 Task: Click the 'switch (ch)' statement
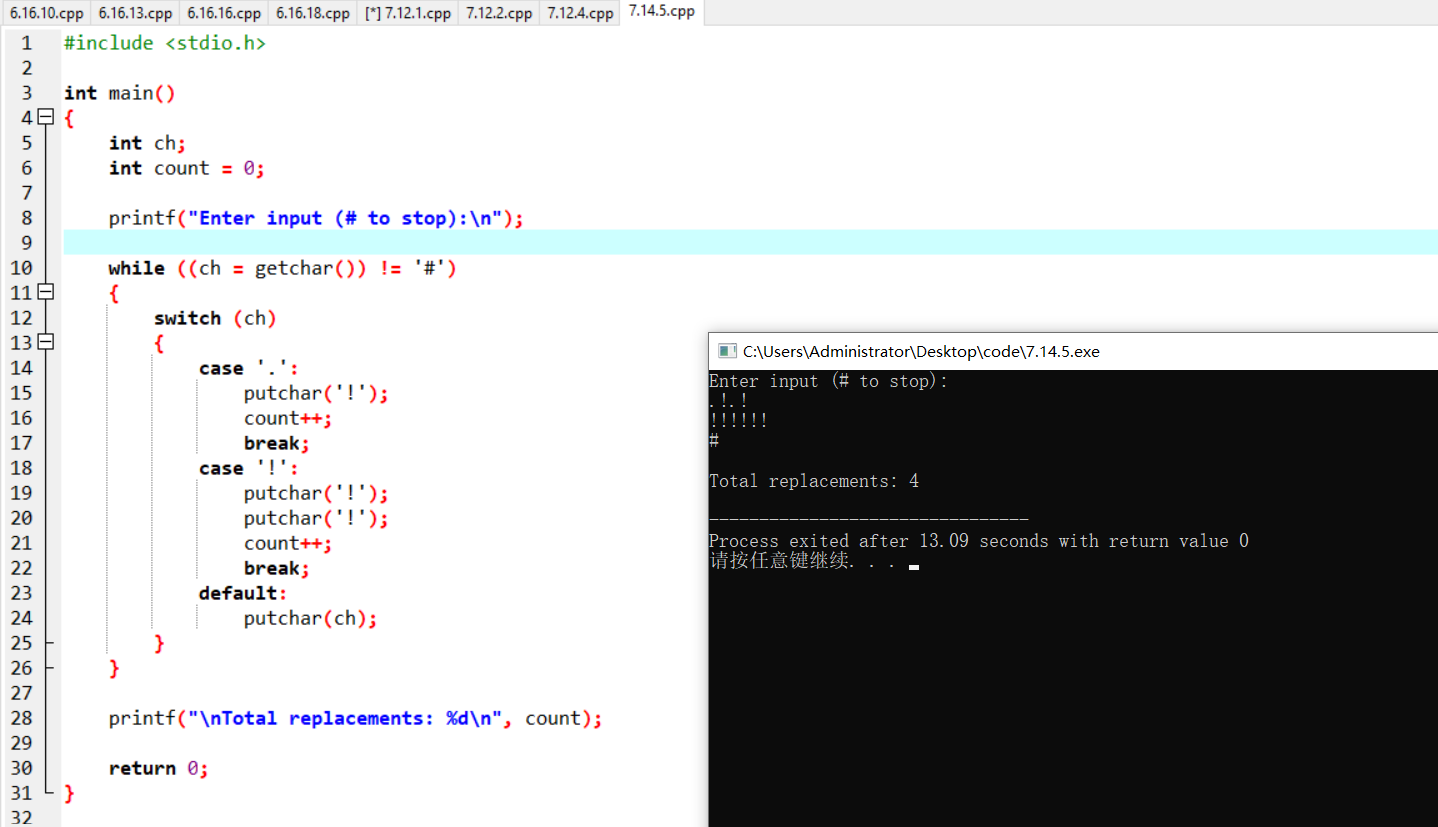pos(215,318)
